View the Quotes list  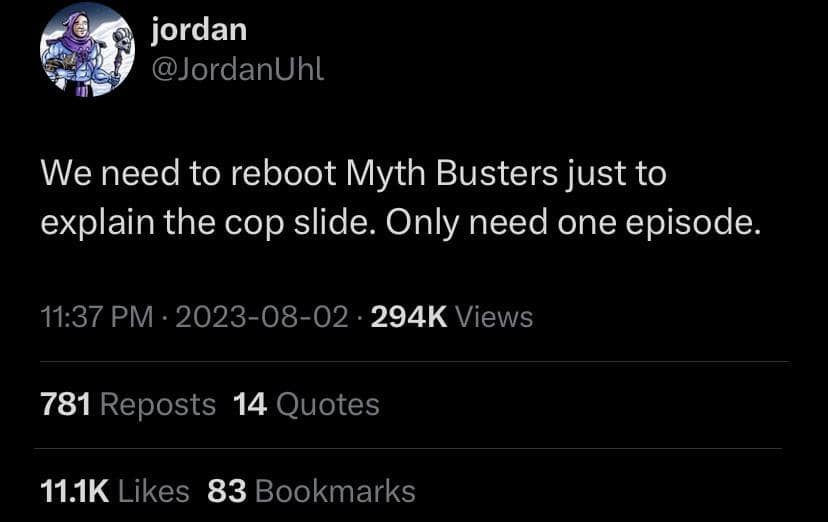click(327, 405)
